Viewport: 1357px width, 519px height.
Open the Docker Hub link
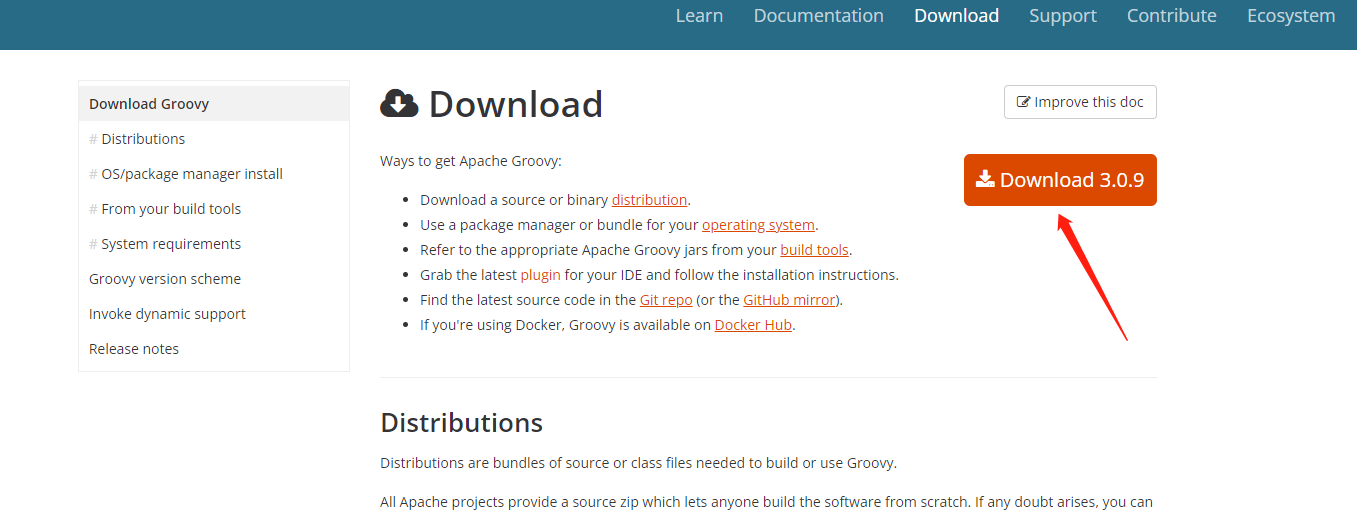point(753,325)
